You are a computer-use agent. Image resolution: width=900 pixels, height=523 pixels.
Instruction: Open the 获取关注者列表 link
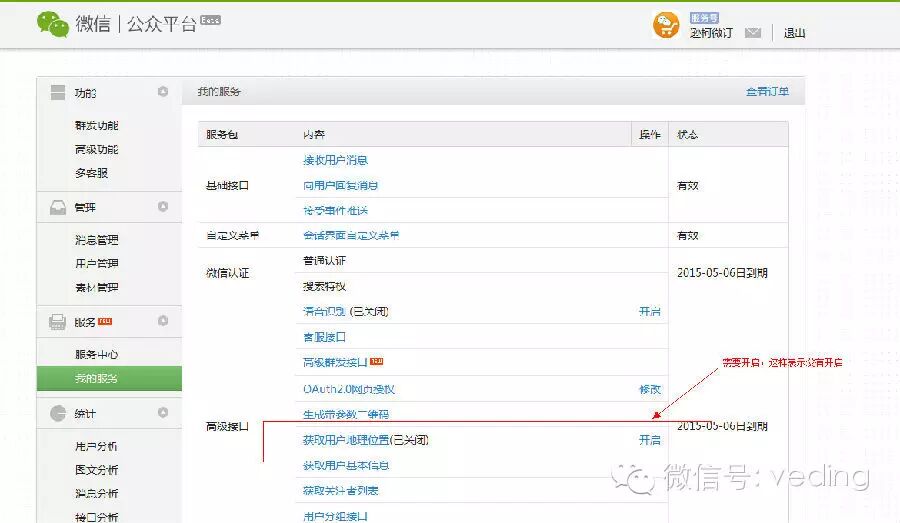(341, 491)
